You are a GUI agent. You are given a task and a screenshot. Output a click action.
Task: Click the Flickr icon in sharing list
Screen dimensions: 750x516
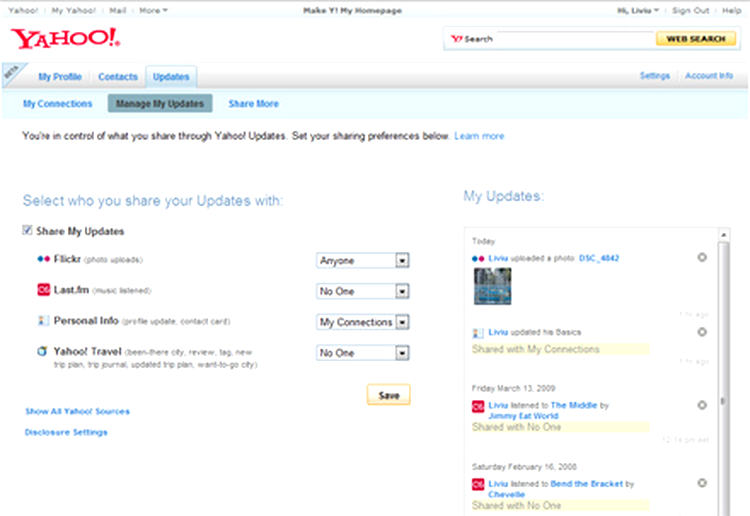44,259
